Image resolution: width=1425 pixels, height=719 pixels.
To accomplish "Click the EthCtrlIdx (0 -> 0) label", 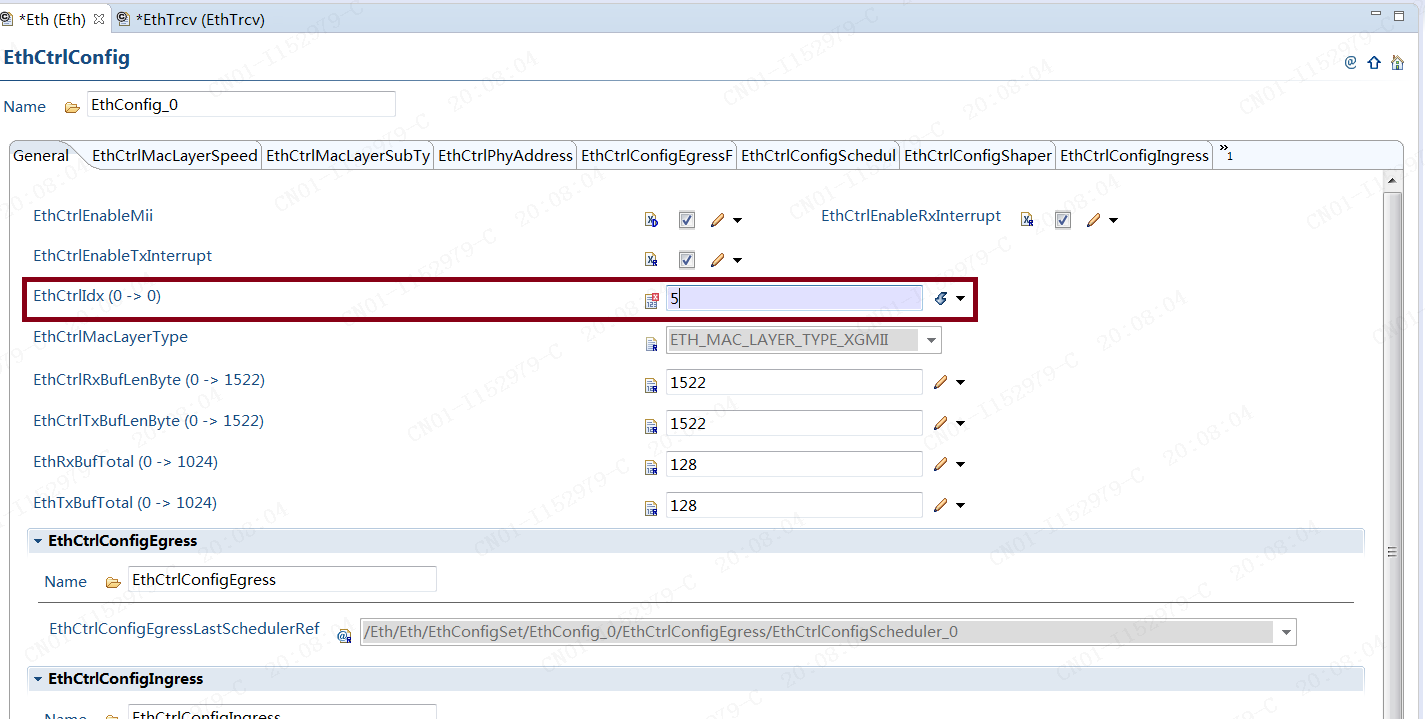I will pos(97,296).
